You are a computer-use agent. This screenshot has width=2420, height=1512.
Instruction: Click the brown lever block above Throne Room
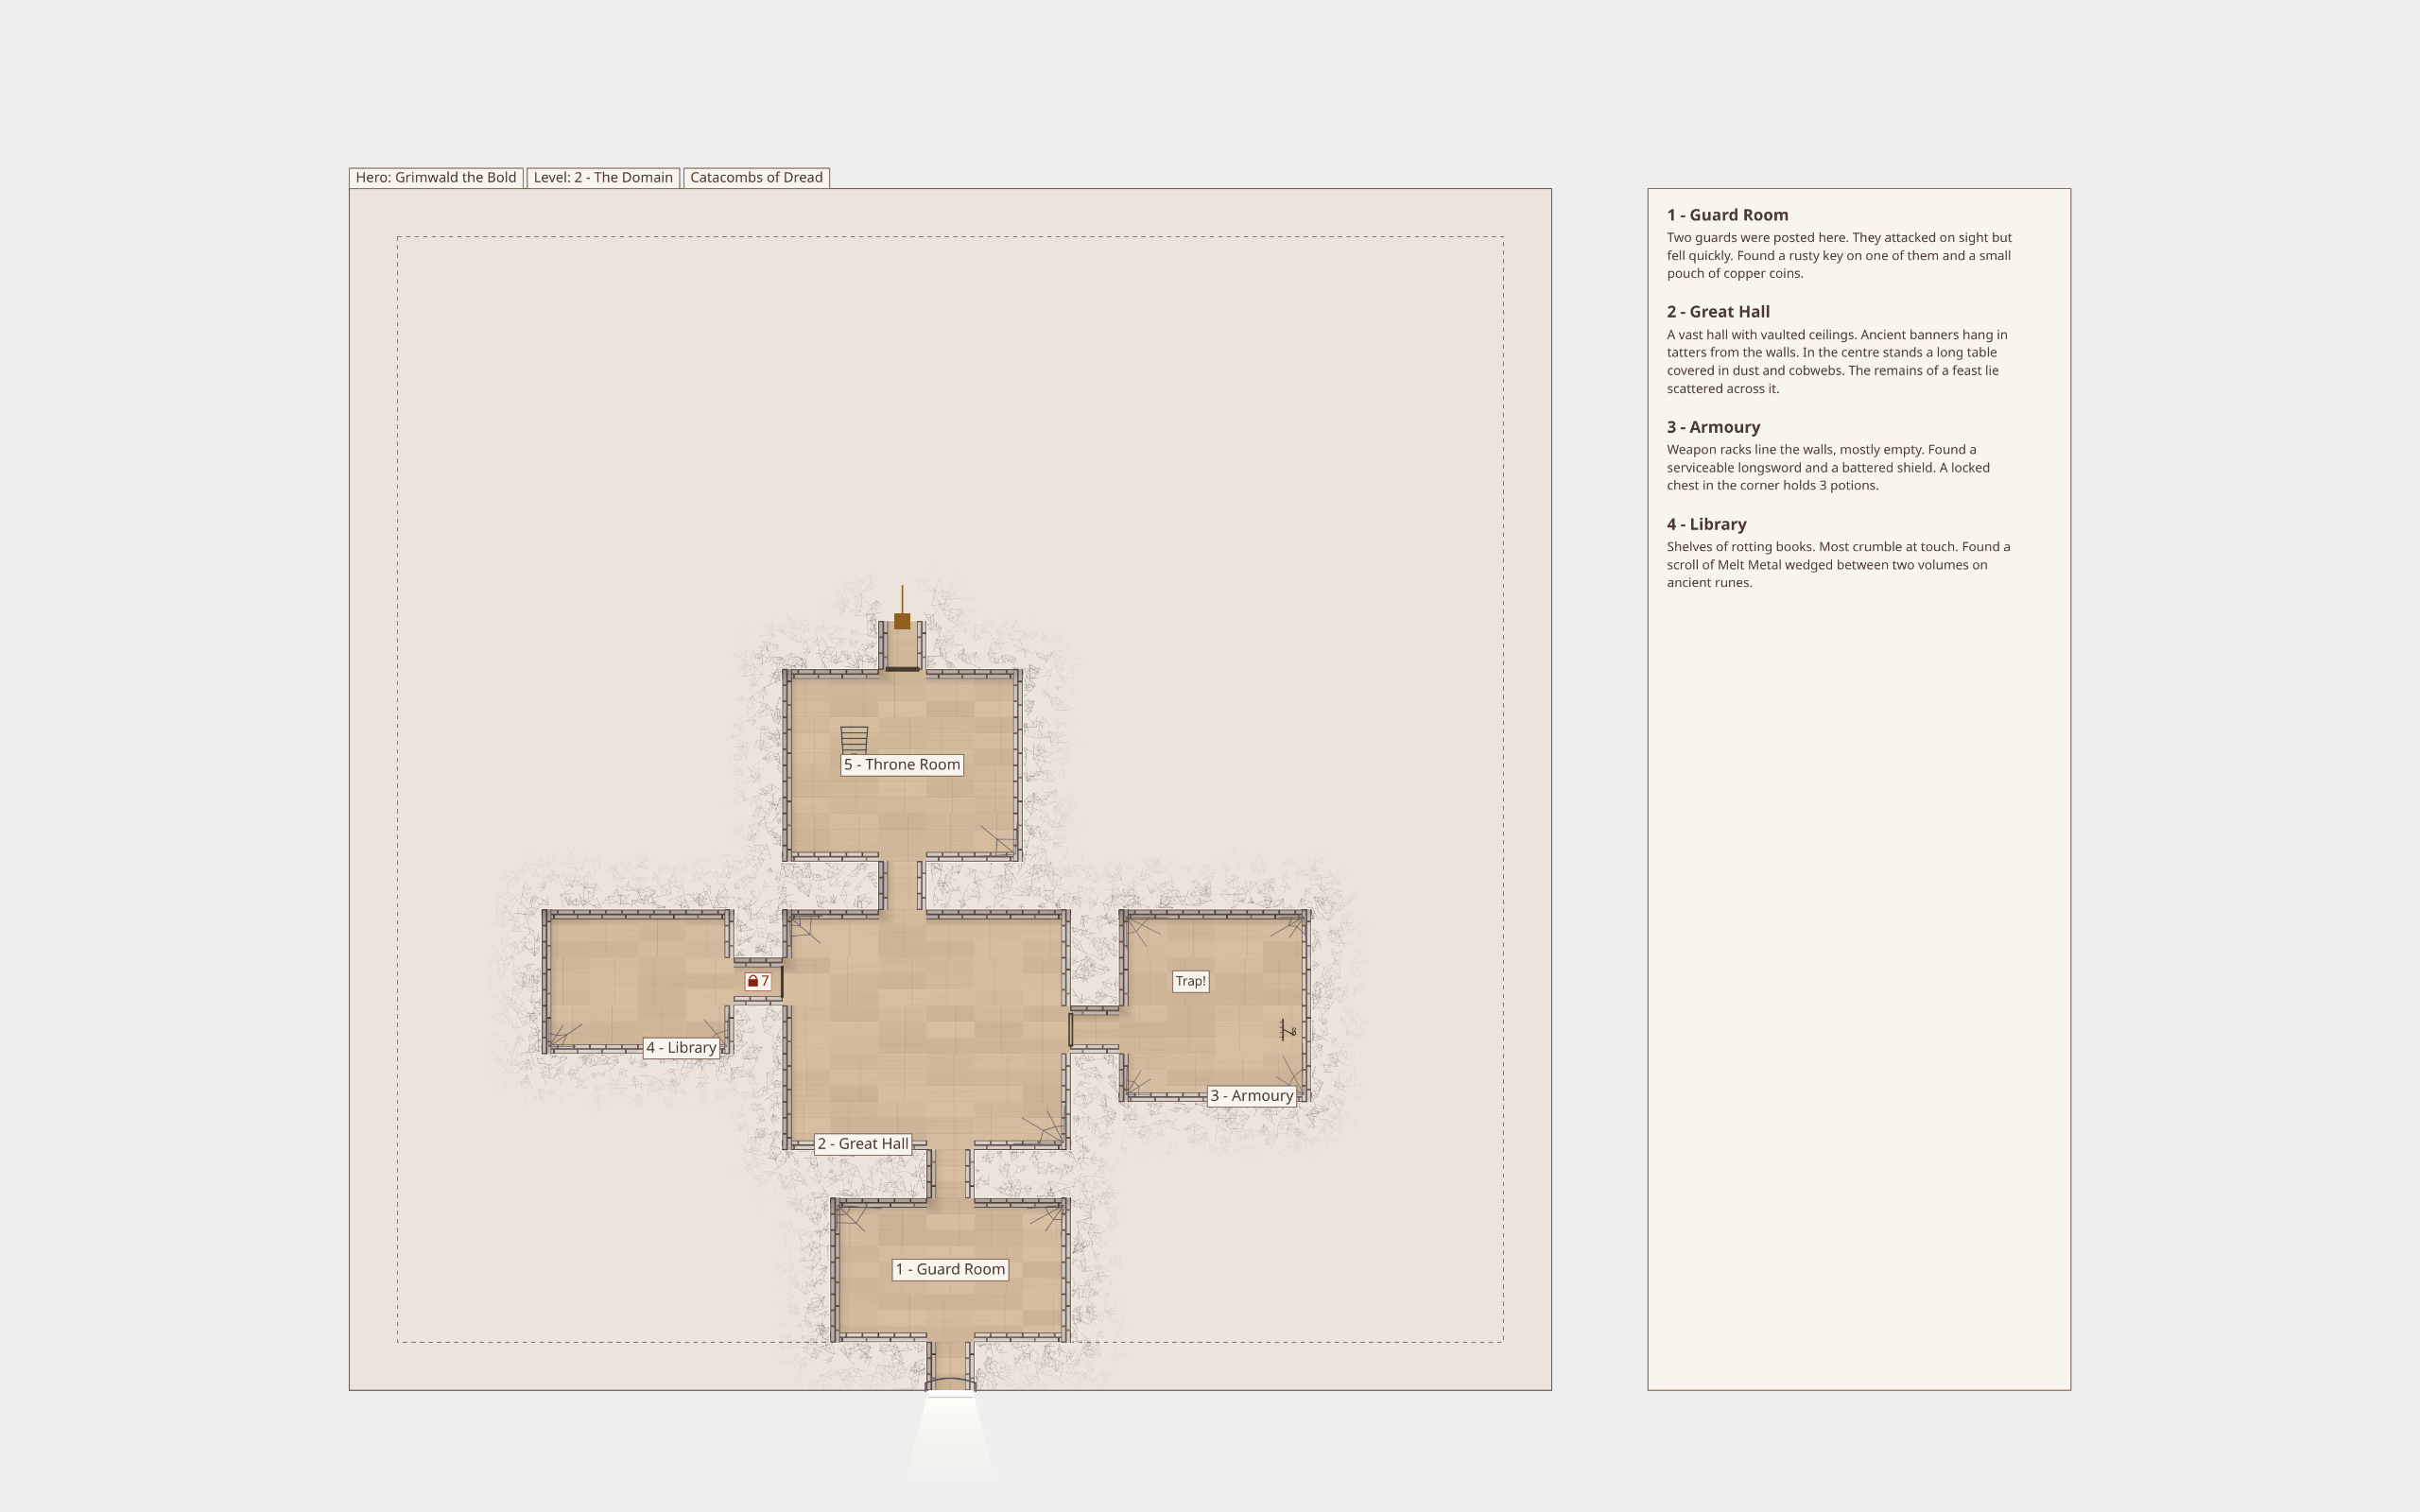[x=902, y=621]
